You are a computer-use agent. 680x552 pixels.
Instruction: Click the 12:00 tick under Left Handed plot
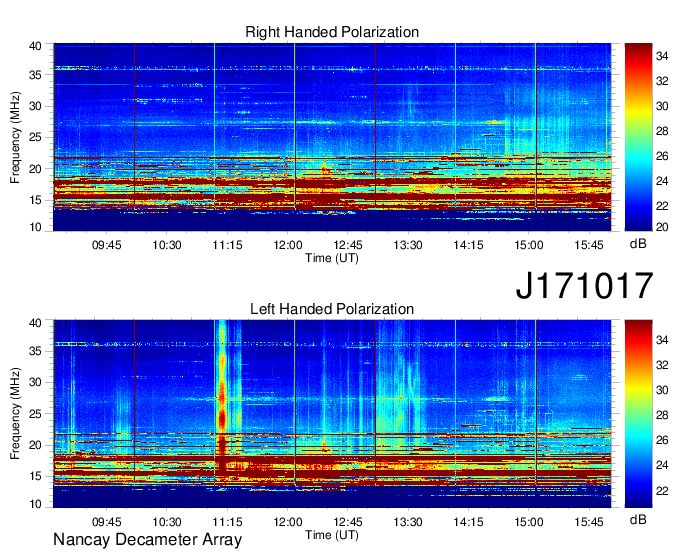[x=288, y=522]
